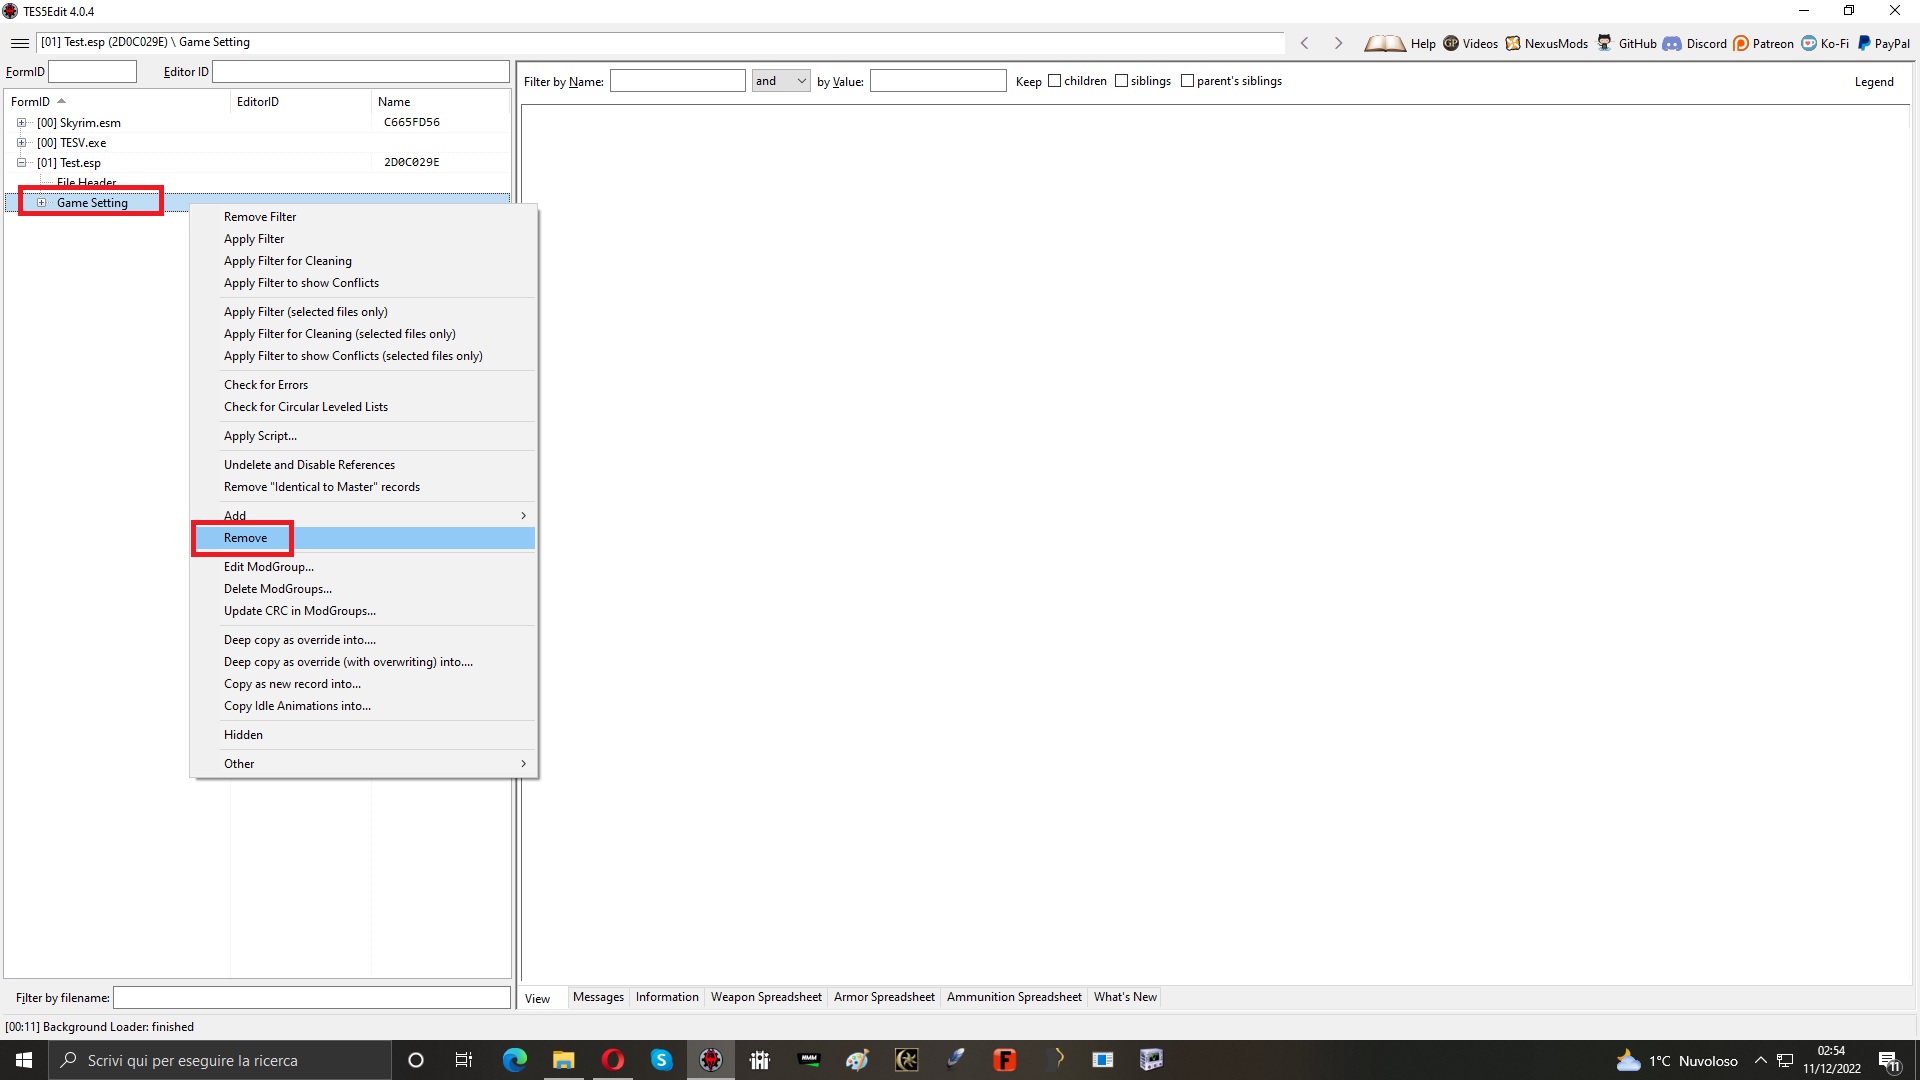Image resolution: width=1920 pixels, height=1080 pixels.
Task: Sort by EditorID column header
Action: [301, 102]
